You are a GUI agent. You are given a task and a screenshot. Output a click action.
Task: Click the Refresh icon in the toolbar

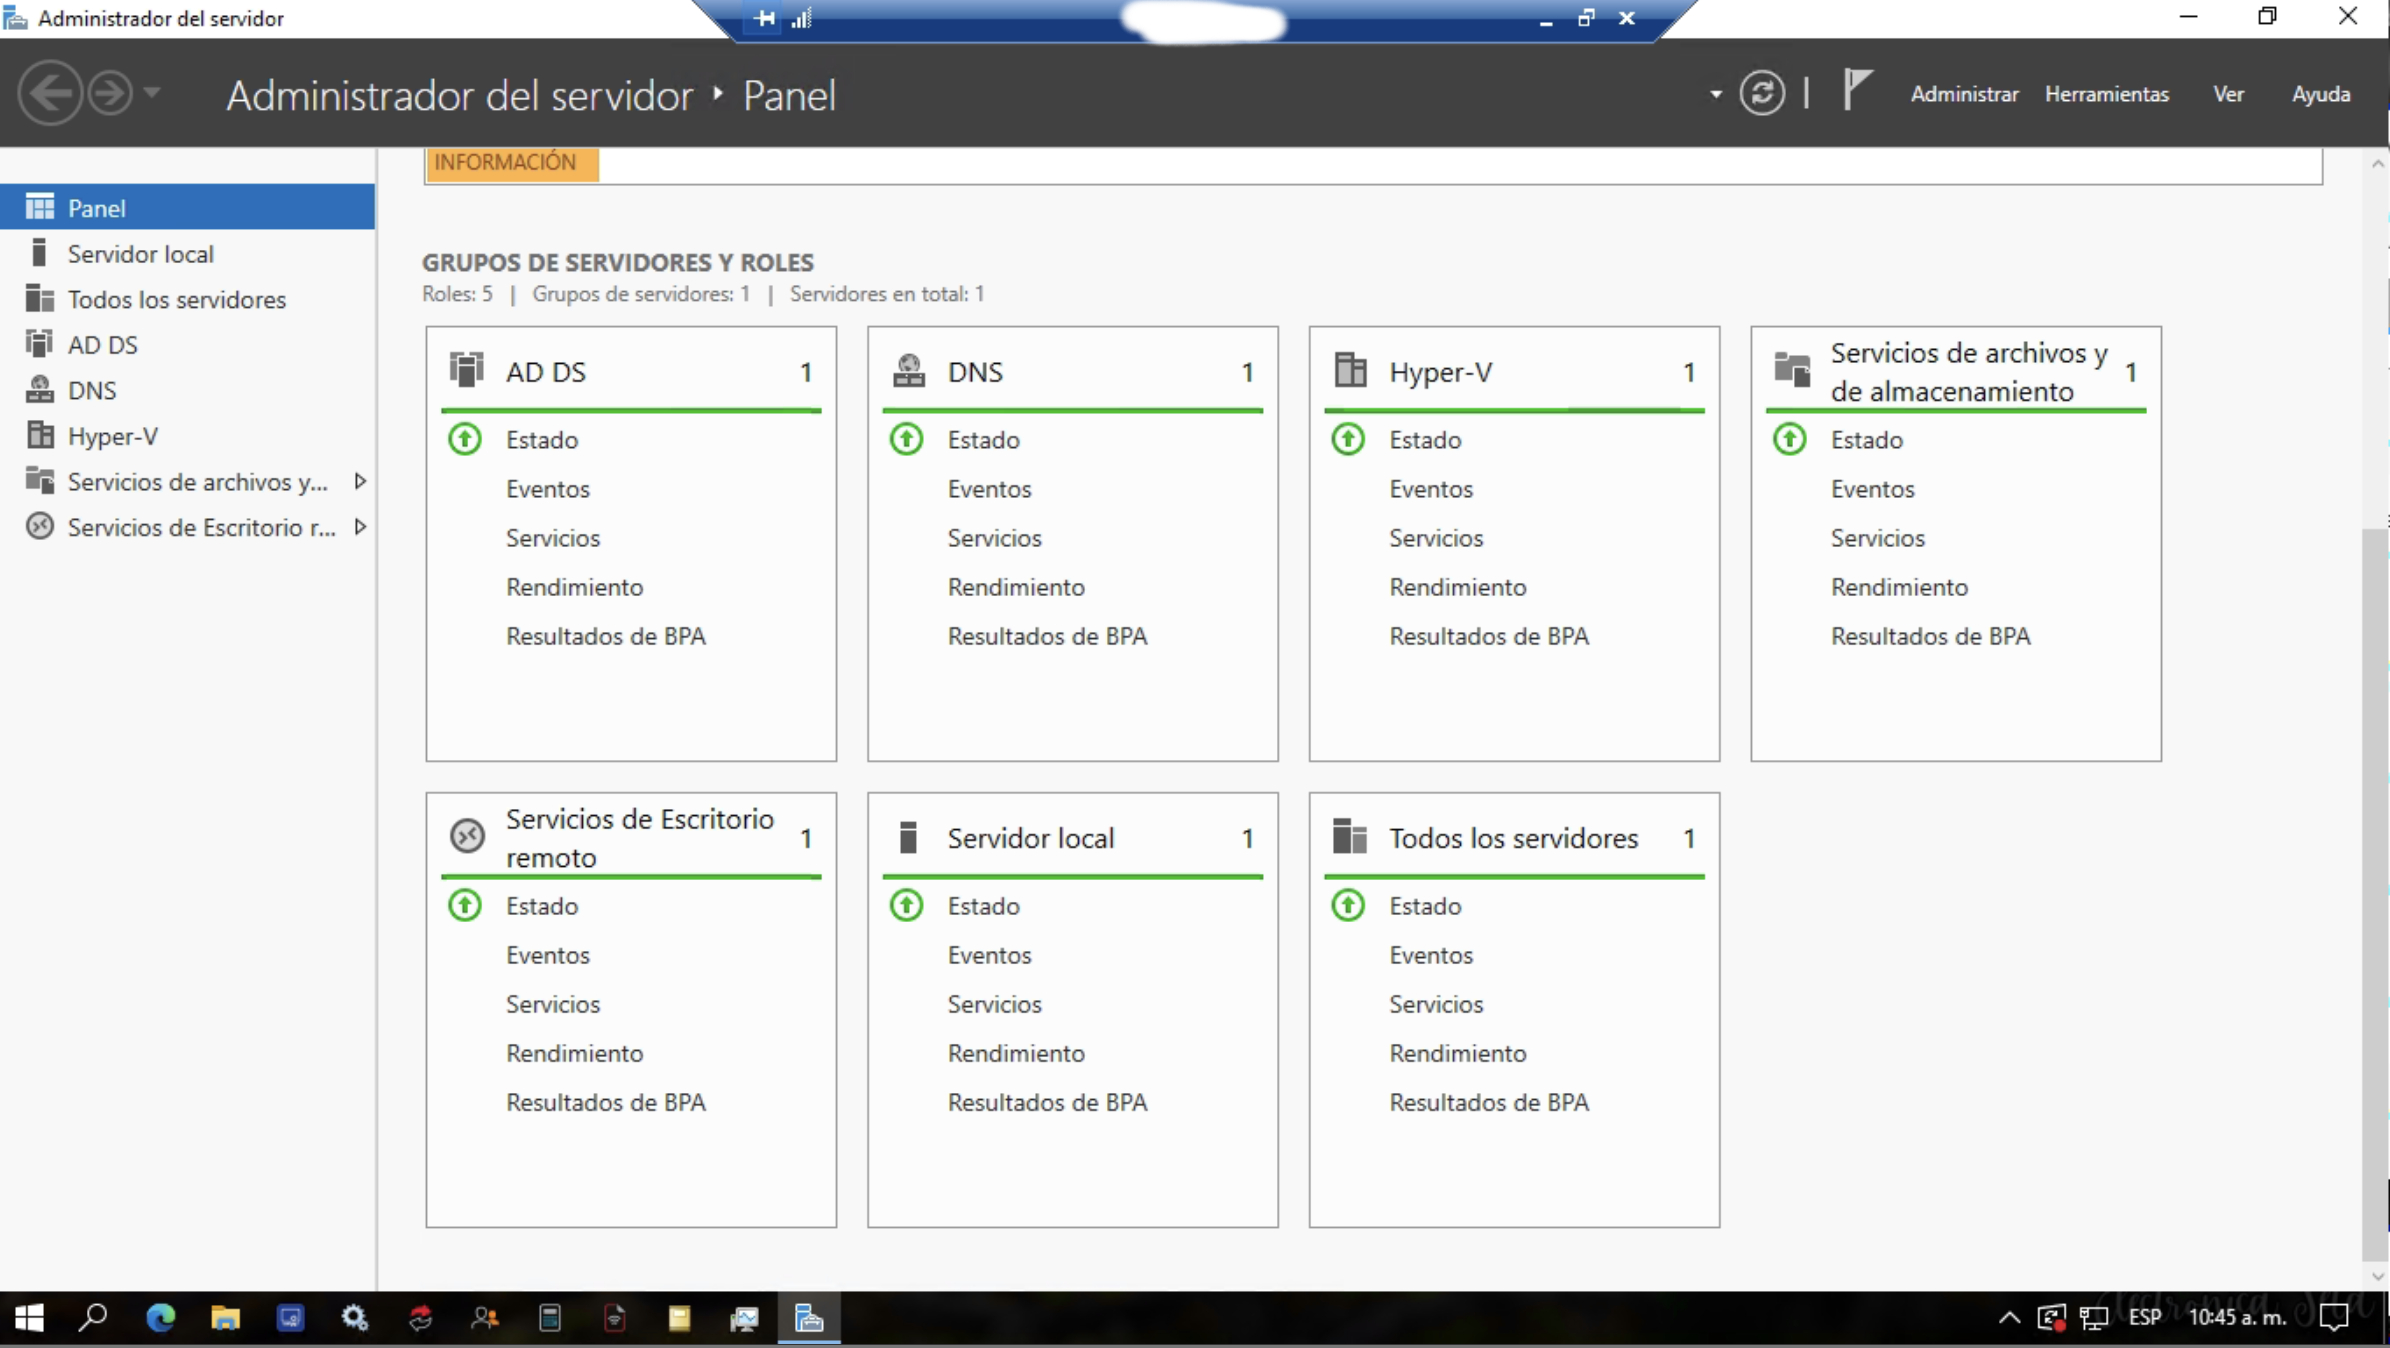pos(1763,92)
